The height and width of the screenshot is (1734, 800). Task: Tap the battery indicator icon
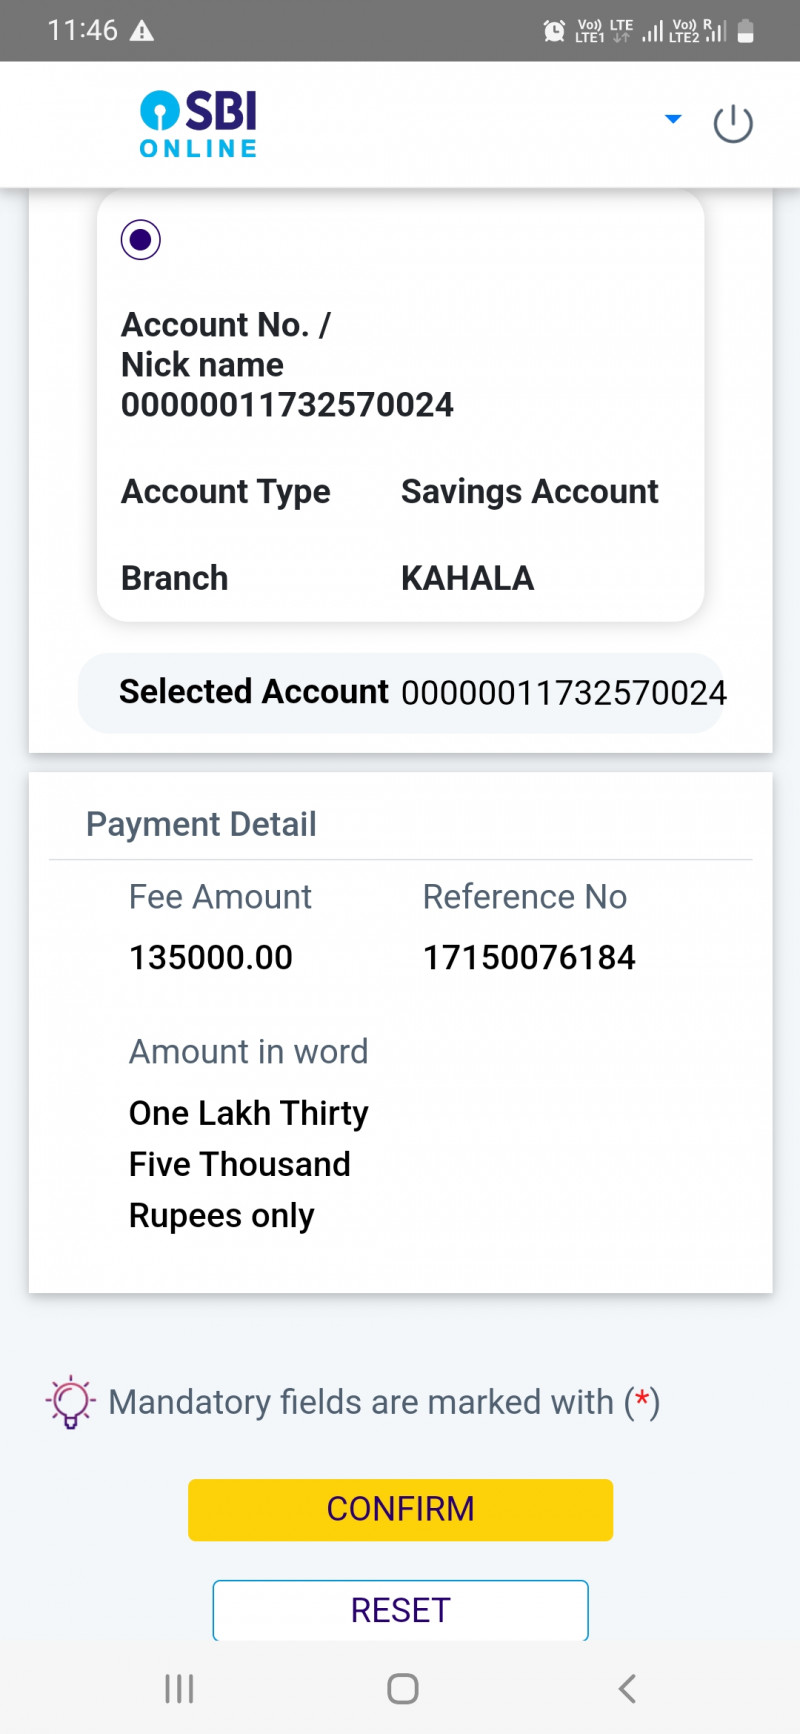[745, 31]
